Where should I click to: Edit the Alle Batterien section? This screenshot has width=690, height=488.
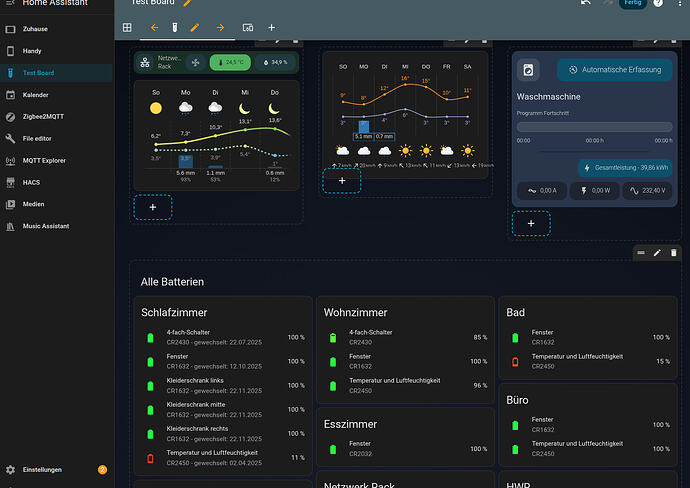point(657,253)
